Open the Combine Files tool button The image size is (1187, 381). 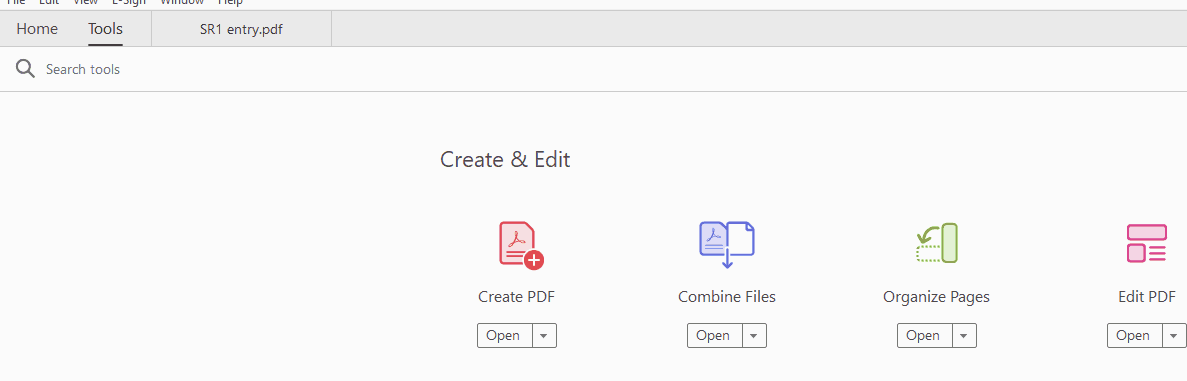(715, 336)
